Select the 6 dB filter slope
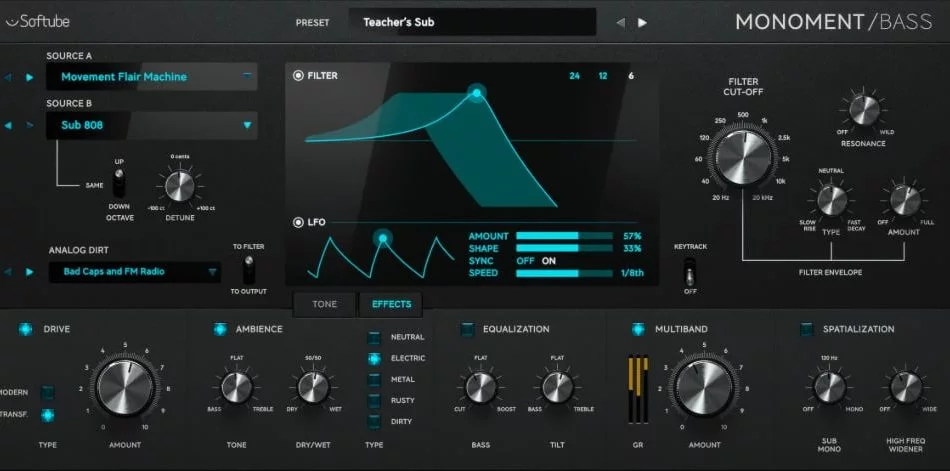This screenshot has height=471, width=950. pyautogui.click(x=631, y=76)
